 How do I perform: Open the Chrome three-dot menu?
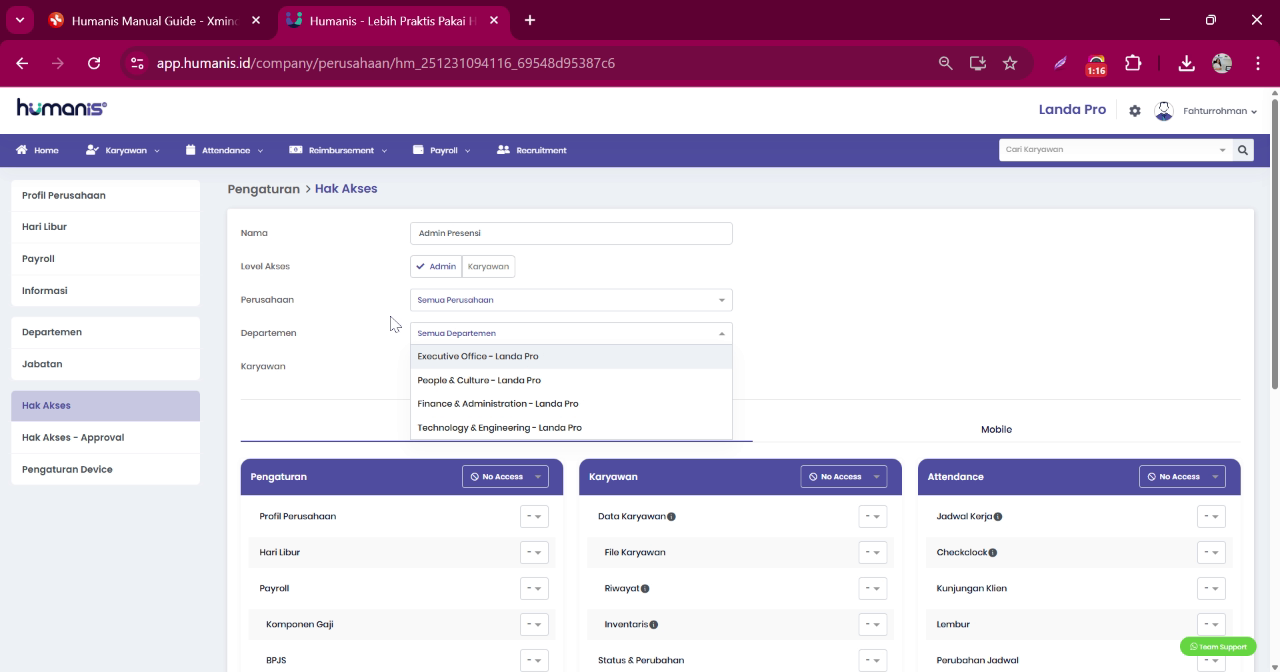click(x=1258, y=63)
